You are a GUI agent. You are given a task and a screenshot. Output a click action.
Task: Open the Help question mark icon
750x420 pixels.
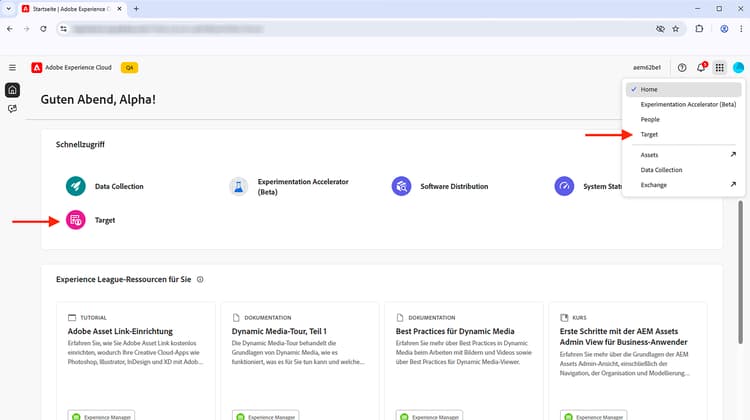[x=682, y=68]
